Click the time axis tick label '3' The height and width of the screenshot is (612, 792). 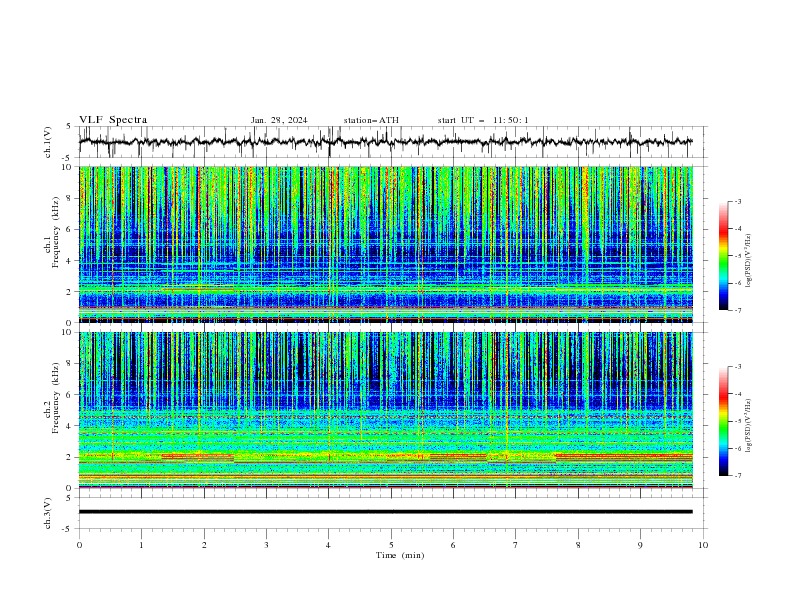(x=266, y=545)
